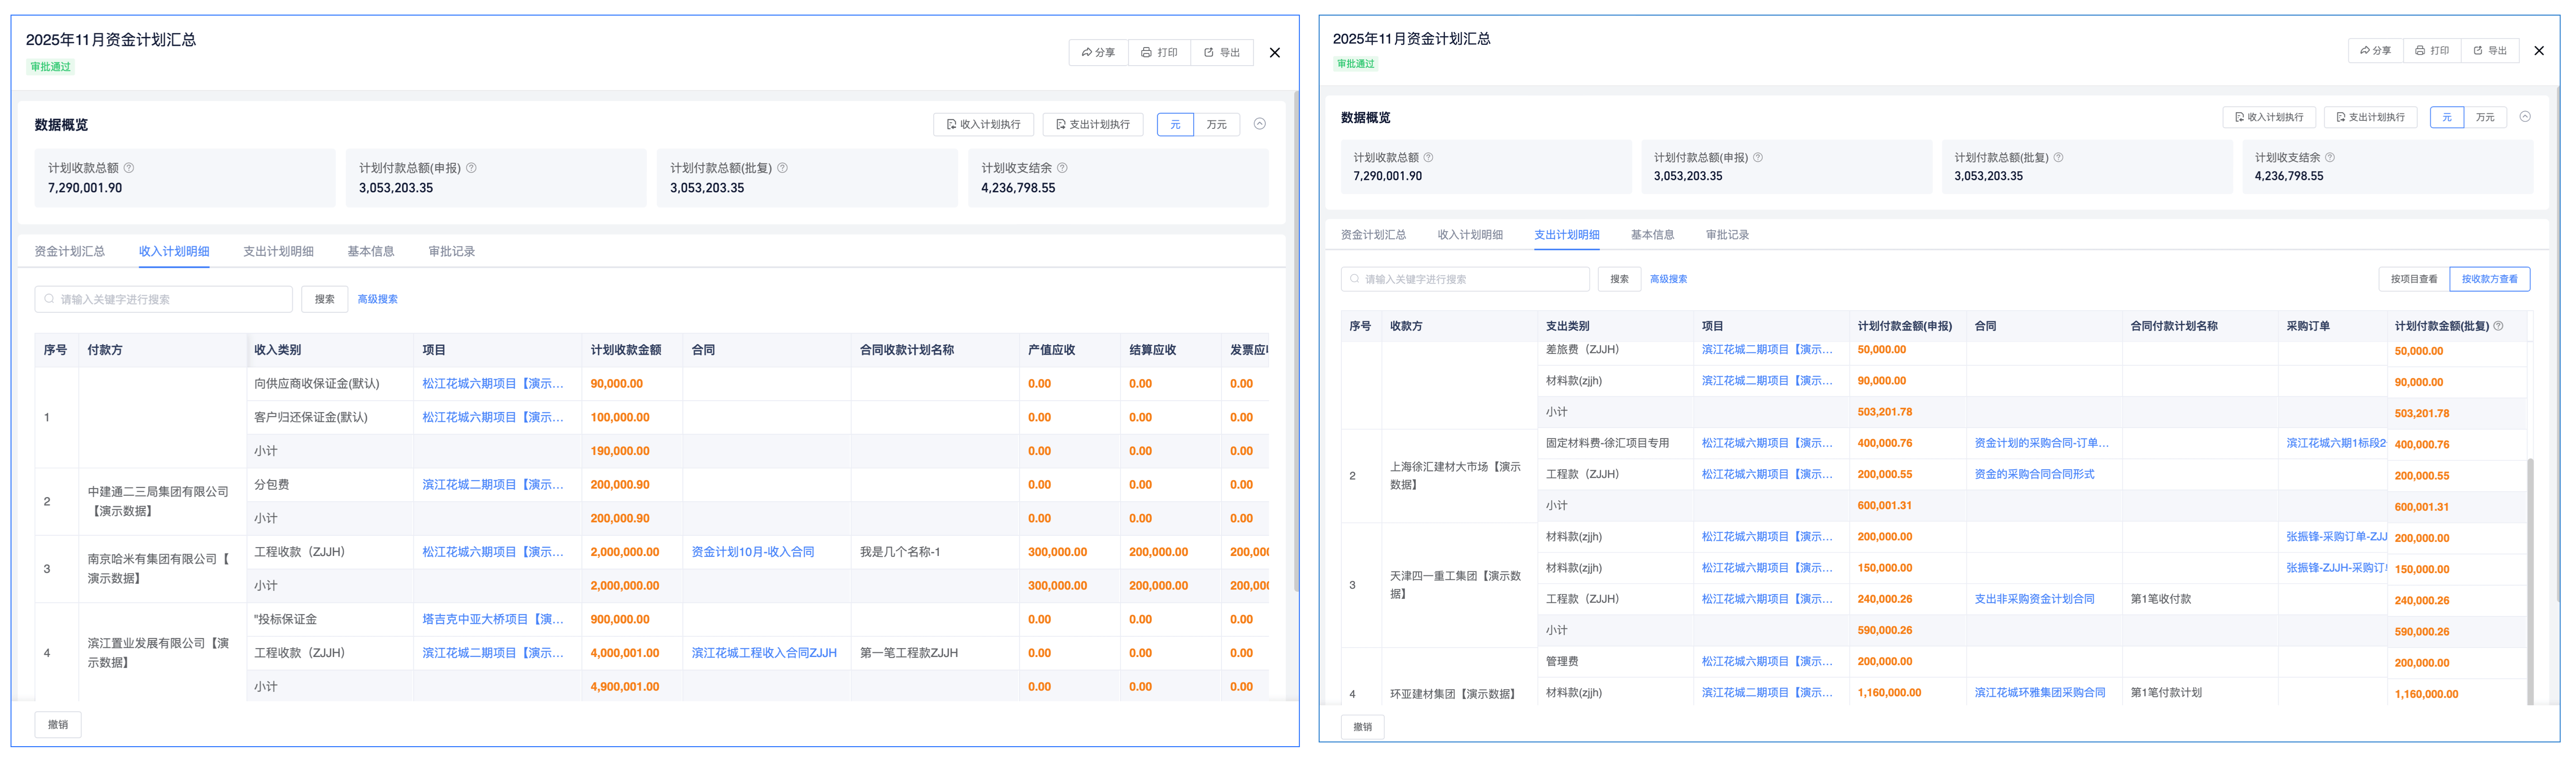Click the help icon beside 计划收支结余 in the right window
Image resolution: width=2576 pixels, height=758 pixels.
pos(2330,158)
